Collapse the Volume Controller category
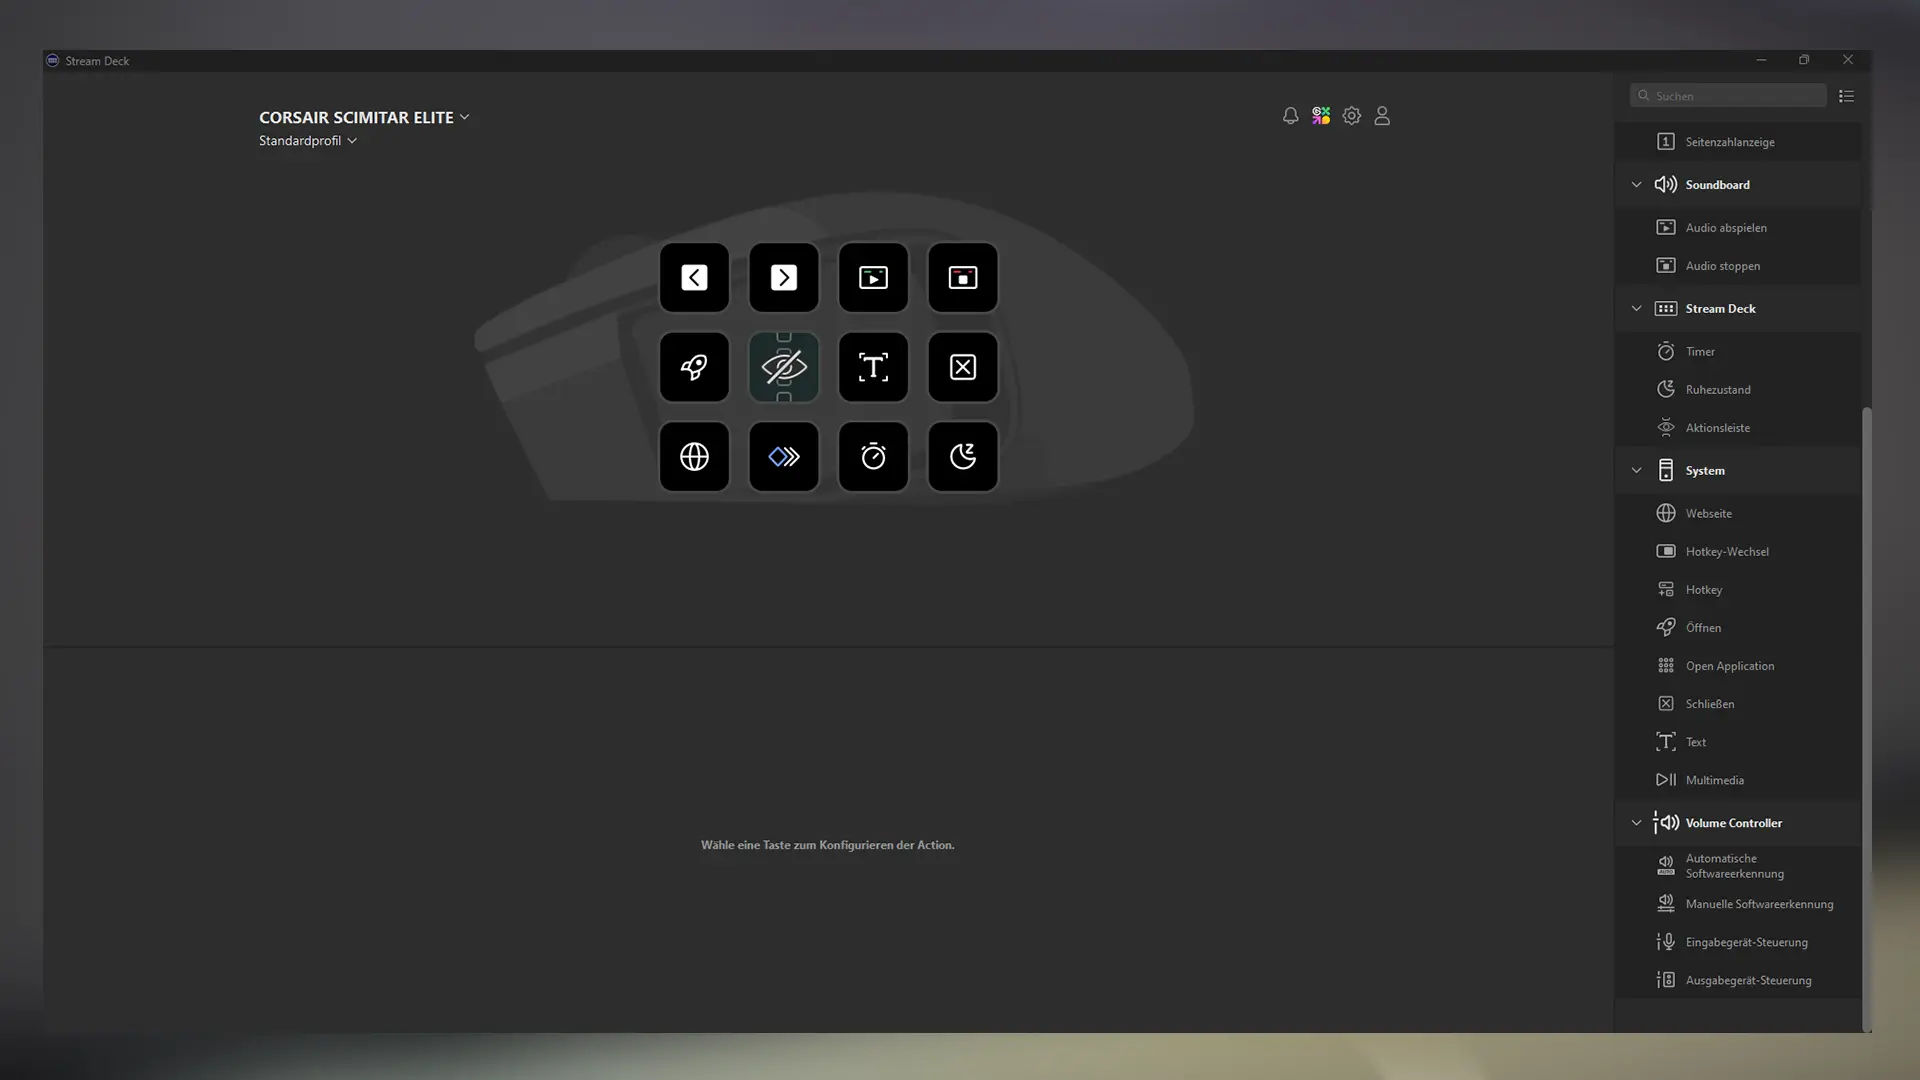Screen dimensions: 1920x1080 pos(1636,823)
